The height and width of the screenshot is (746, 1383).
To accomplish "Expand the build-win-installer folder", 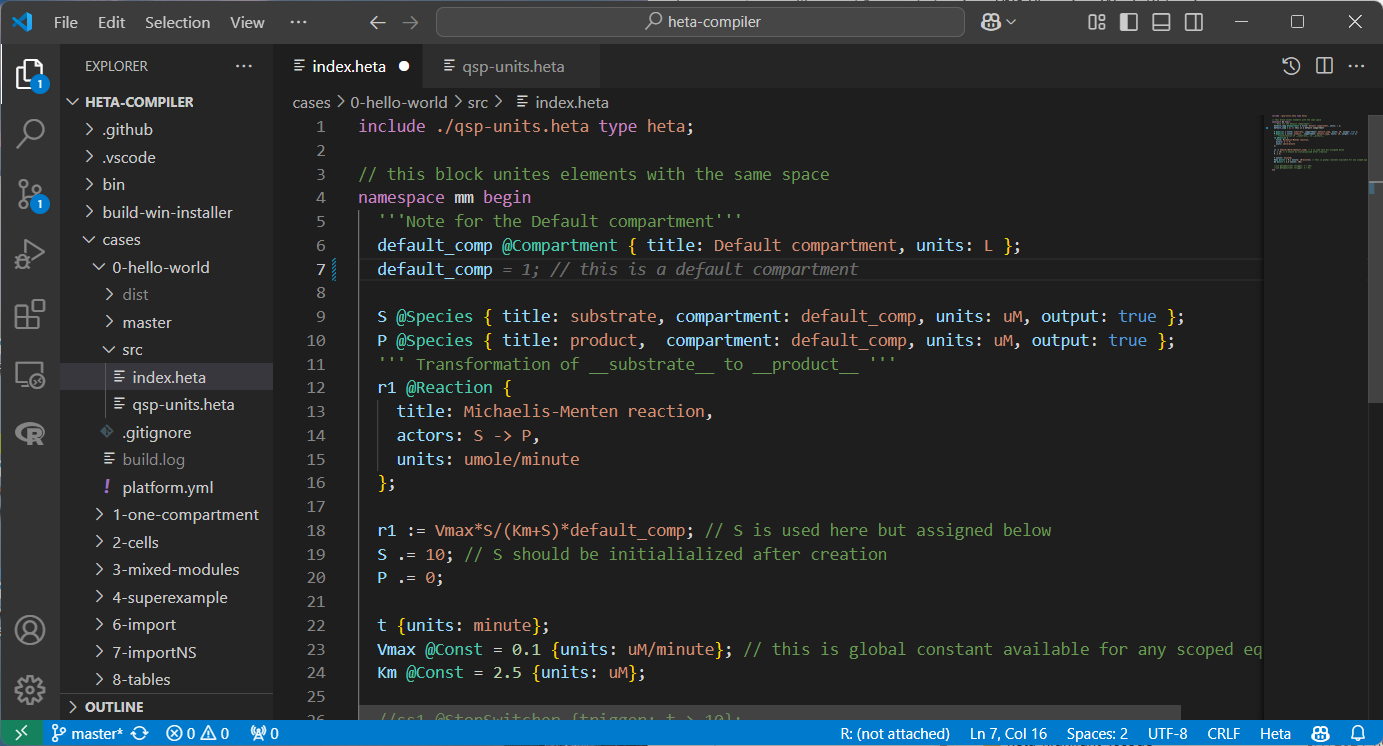I will [166, 212].
